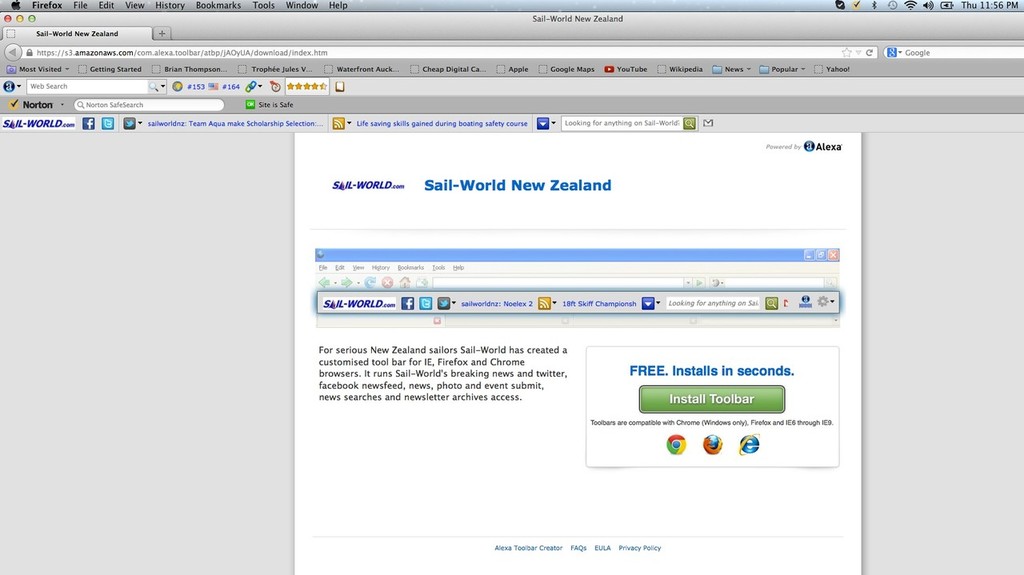Open the Alexa related links chain icon
This screenshot has width=1024, height=575.
250,86
